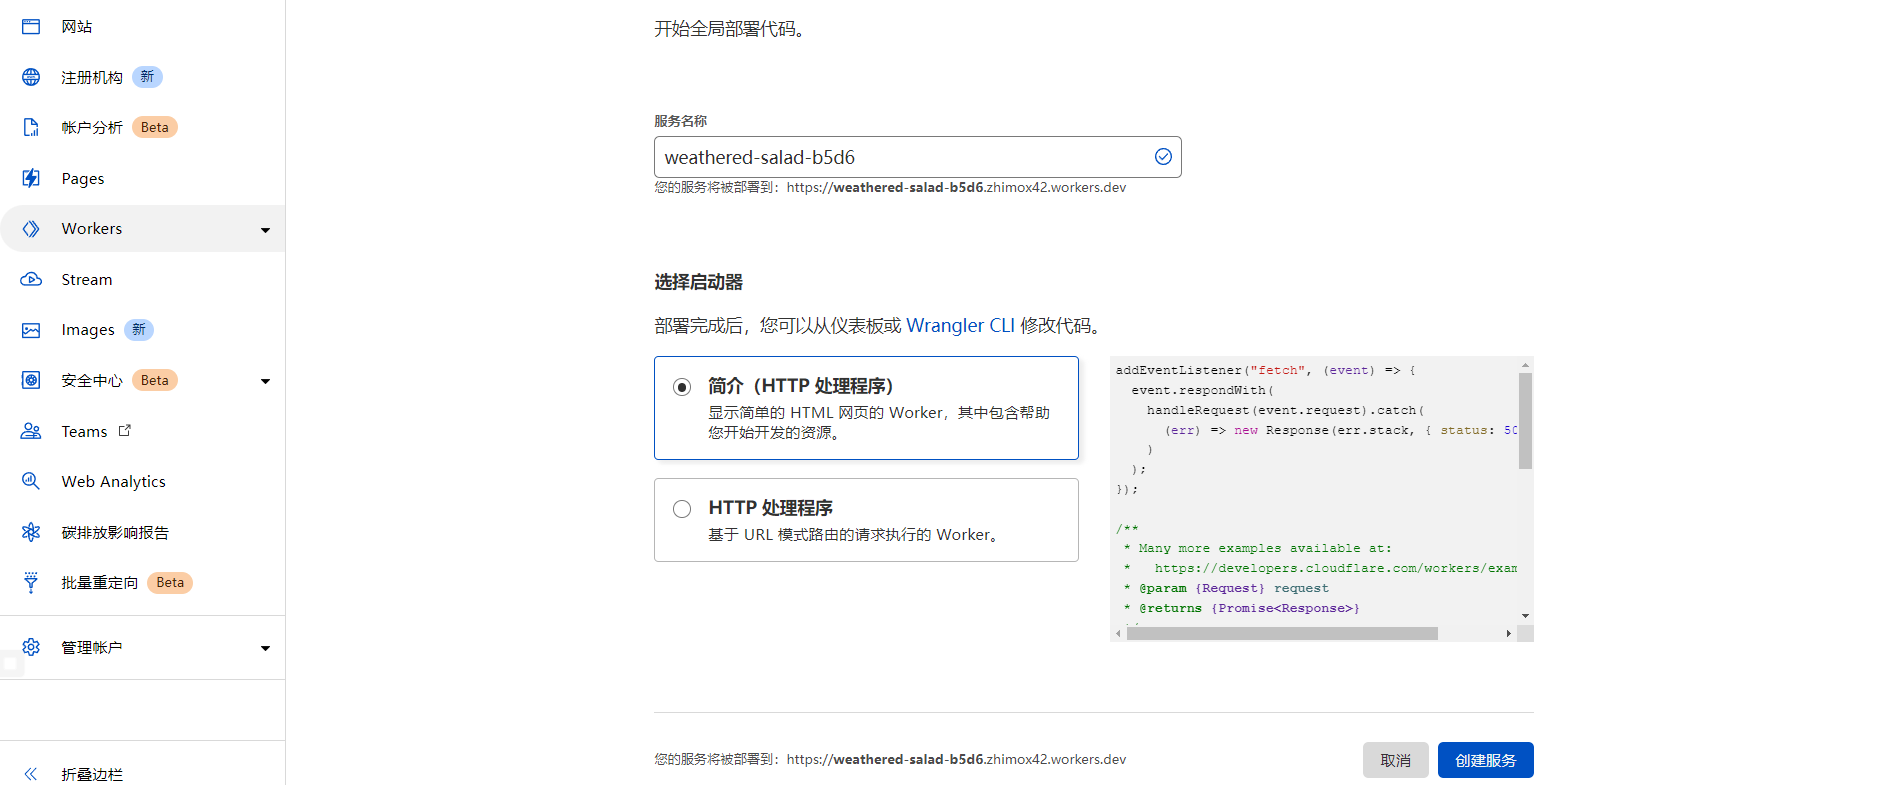Viewport: 1903px width, 785px height.
Task: Click the 服务名称 input field
Action: (x=900, y=158)
